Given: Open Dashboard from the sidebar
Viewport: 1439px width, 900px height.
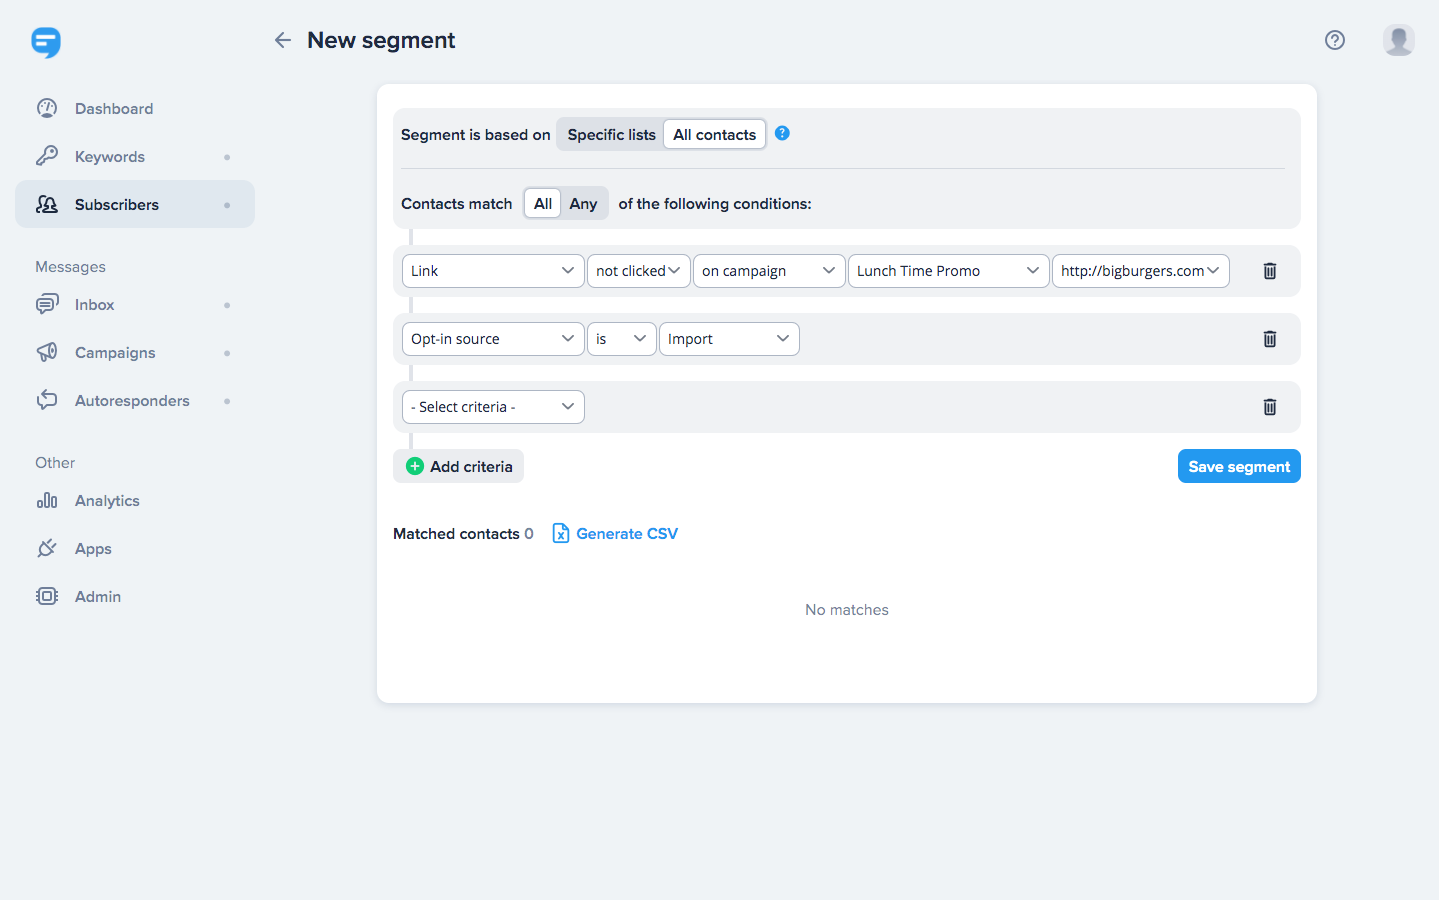Looking at the screenshot, I should tap(113, 109).
